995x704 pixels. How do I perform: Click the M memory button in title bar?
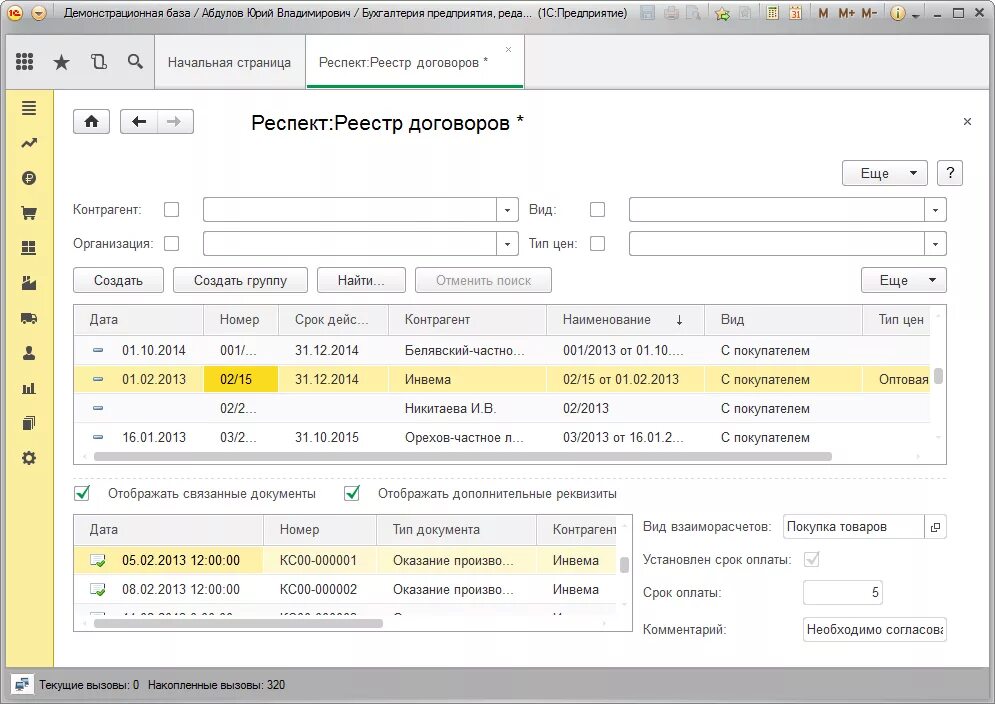tap(823, 13)
